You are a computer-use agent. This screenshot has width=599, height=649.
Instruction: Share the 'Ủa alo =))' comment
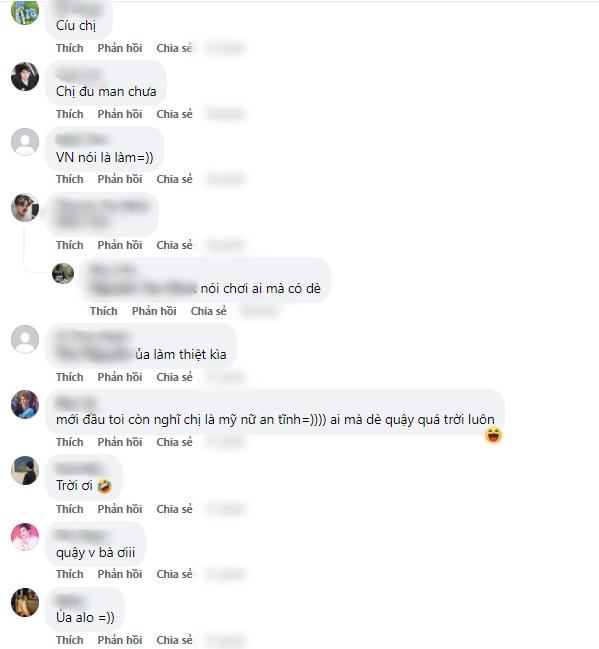174,640
